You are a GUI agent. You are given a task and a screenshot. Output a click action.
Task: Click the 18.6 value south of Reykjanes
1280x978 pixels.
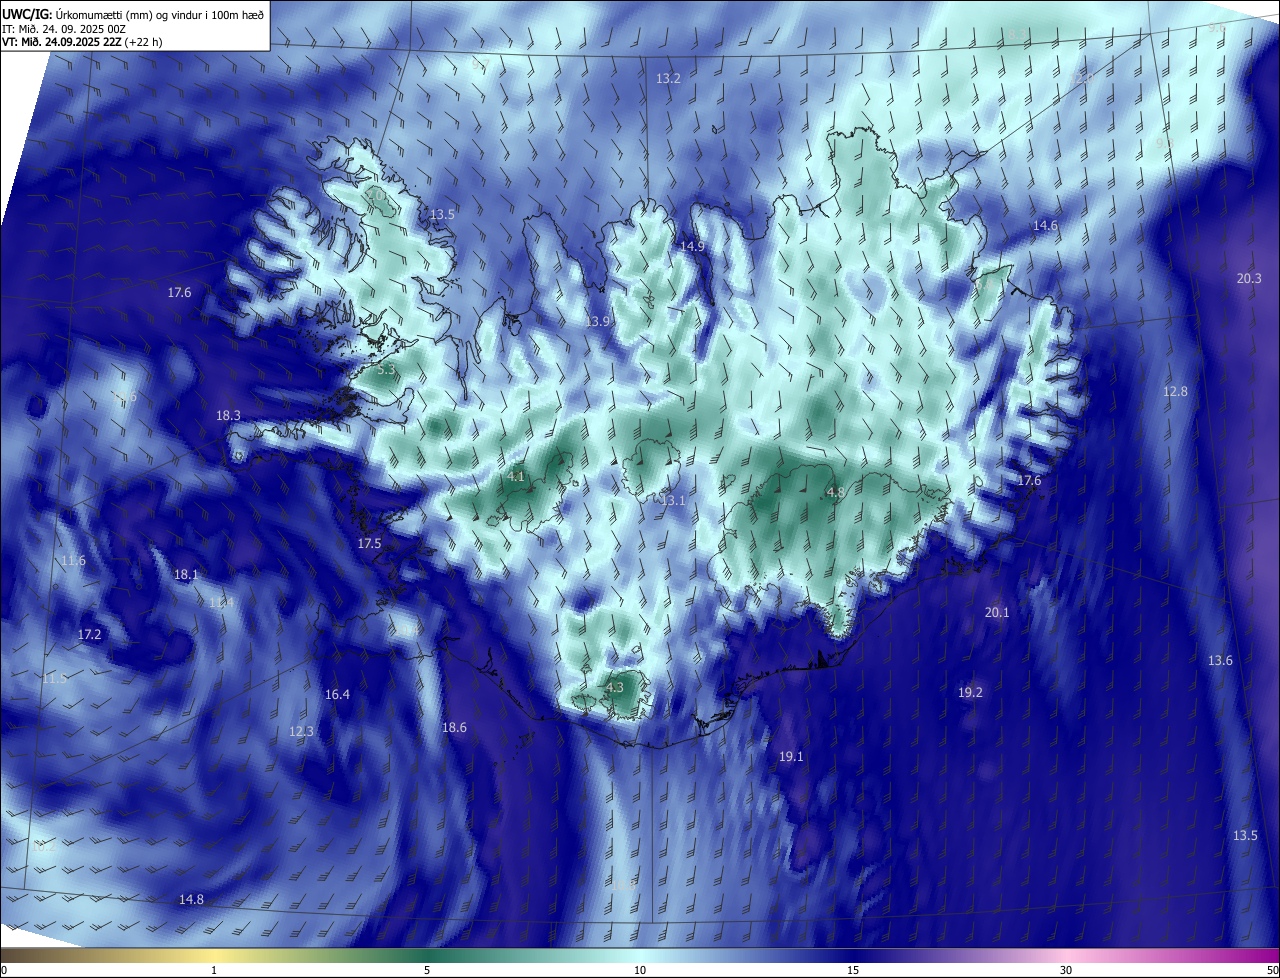[x=454, y=728]
